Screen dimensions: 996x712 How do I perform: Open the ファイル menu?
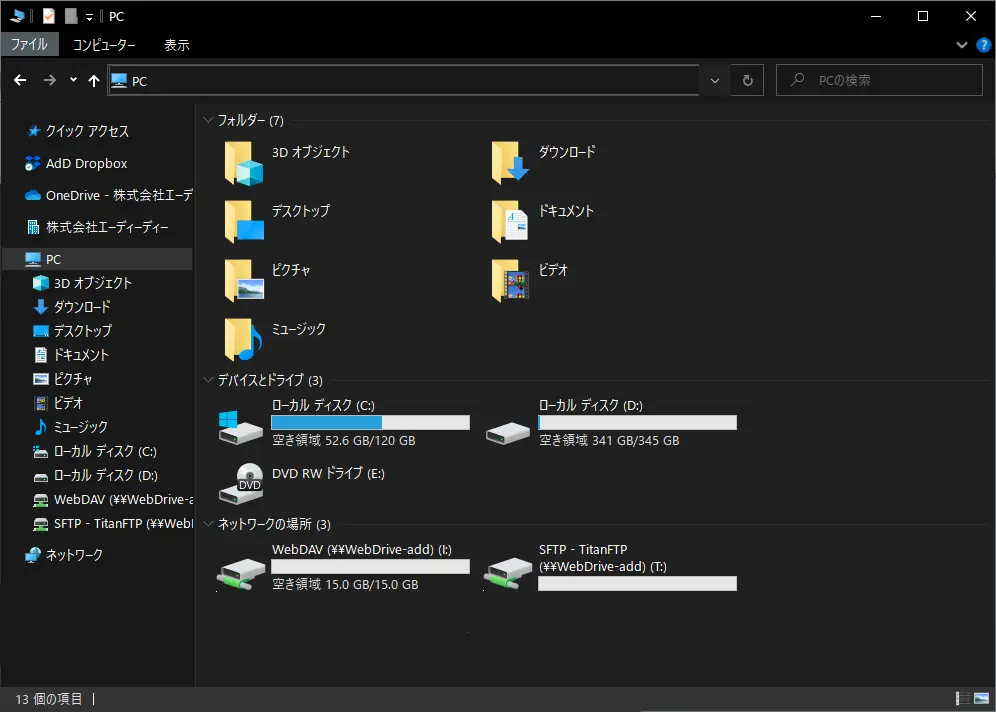click(29, 45)
